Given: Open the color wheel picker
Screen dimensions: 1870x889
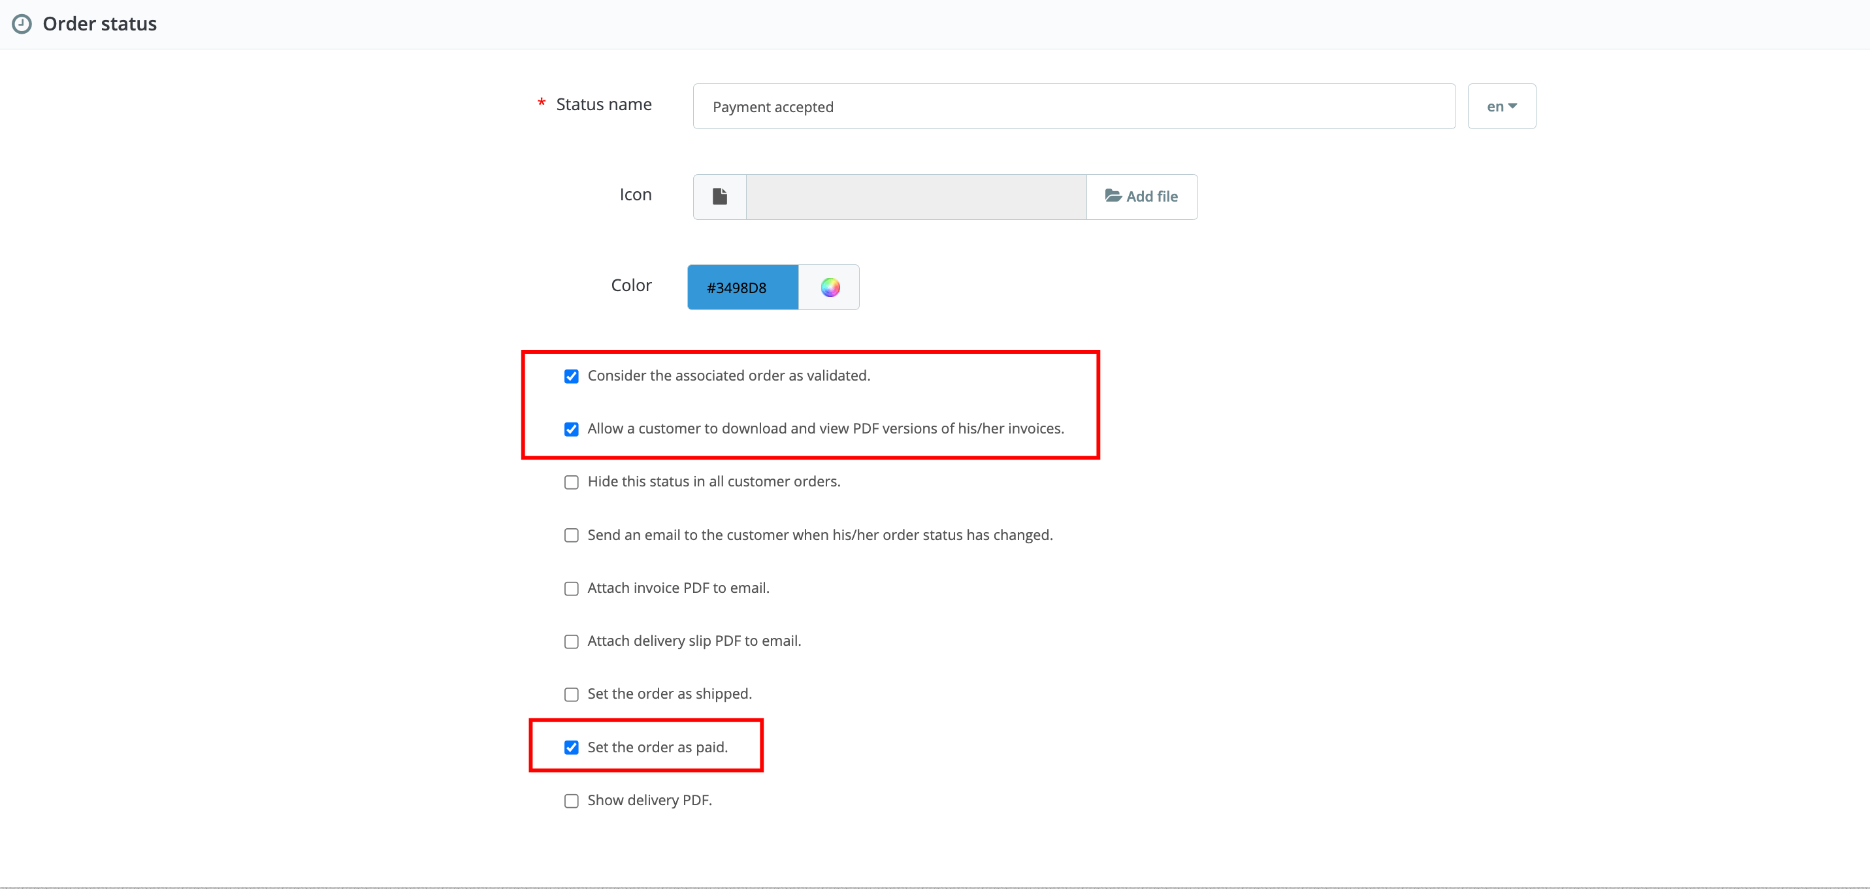Looking at the screenshot, I should pos(828,287).
